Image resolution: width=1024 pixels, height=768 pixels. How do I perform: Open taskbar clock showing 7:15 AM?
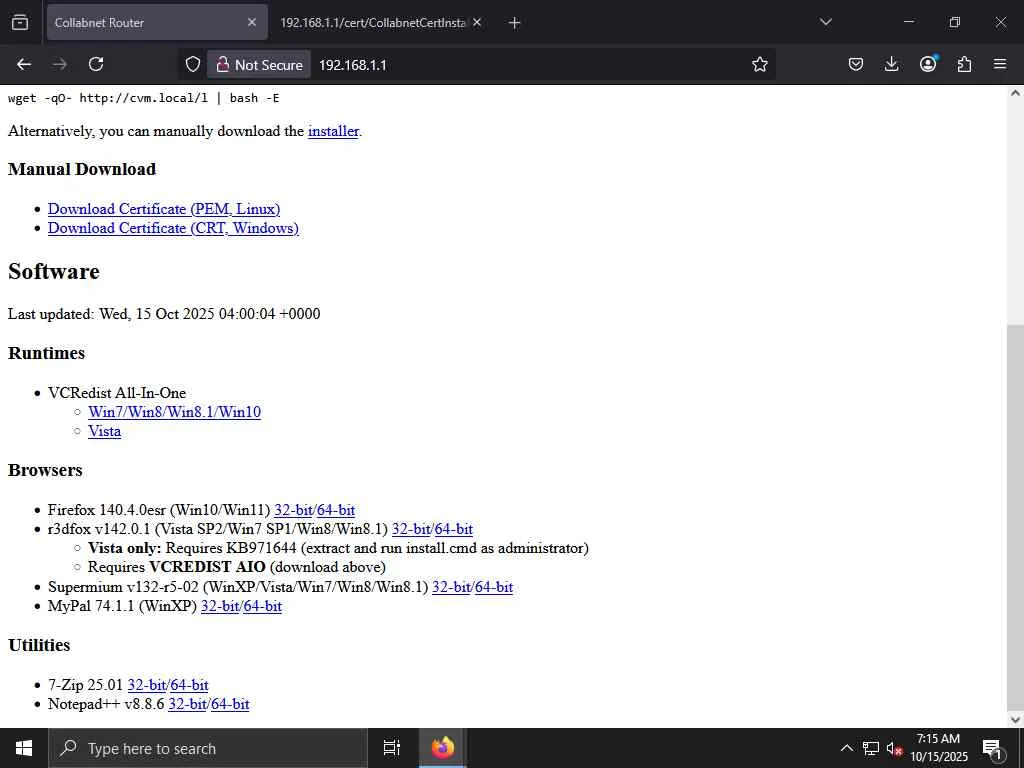click(x=938, y=748)
